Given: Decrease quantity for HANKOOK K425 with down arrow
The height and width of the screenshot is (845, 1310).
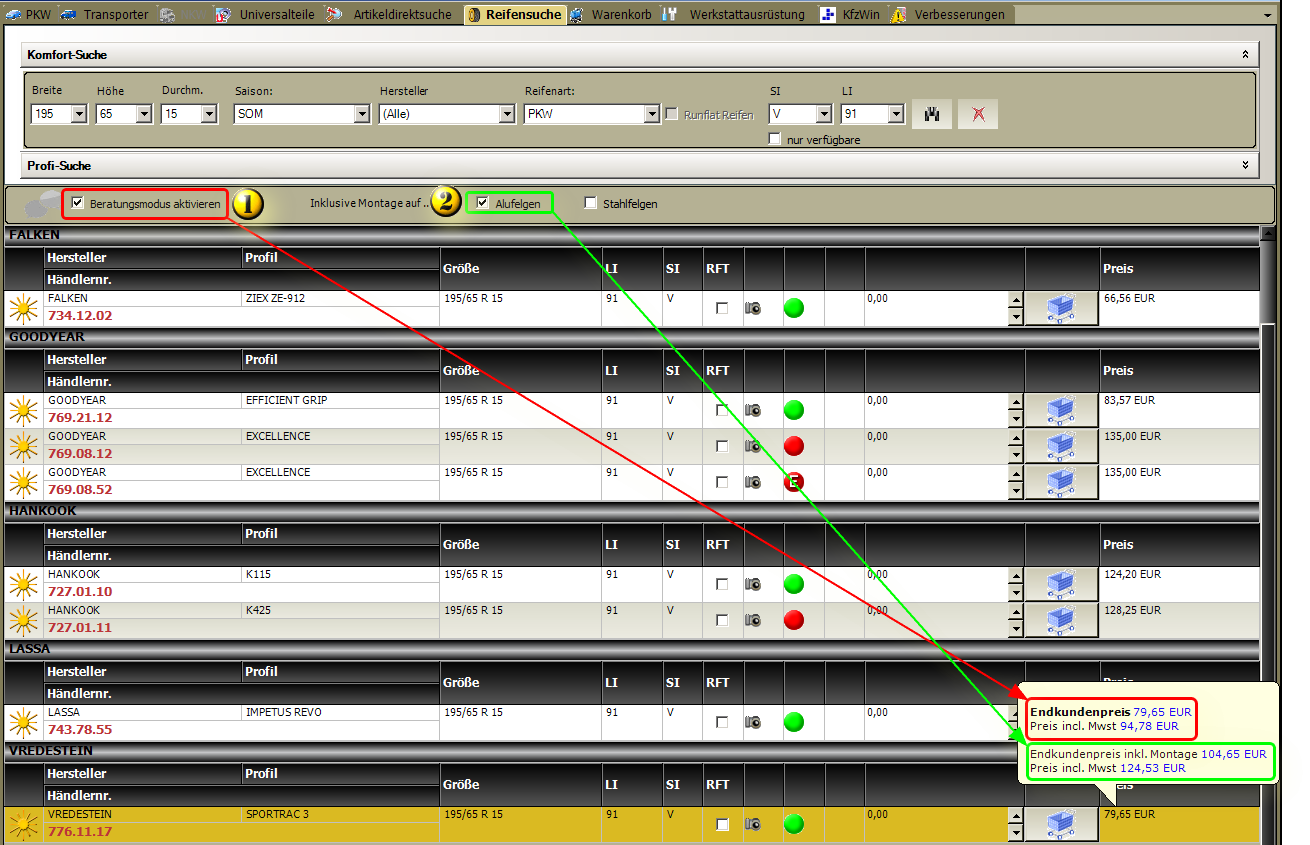Looking at the screenshot, I should tap(1016, 630).
